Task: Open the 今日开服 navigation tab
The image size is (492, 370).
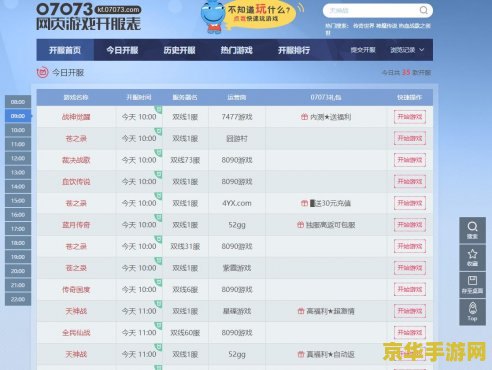Action: [122, 50]
